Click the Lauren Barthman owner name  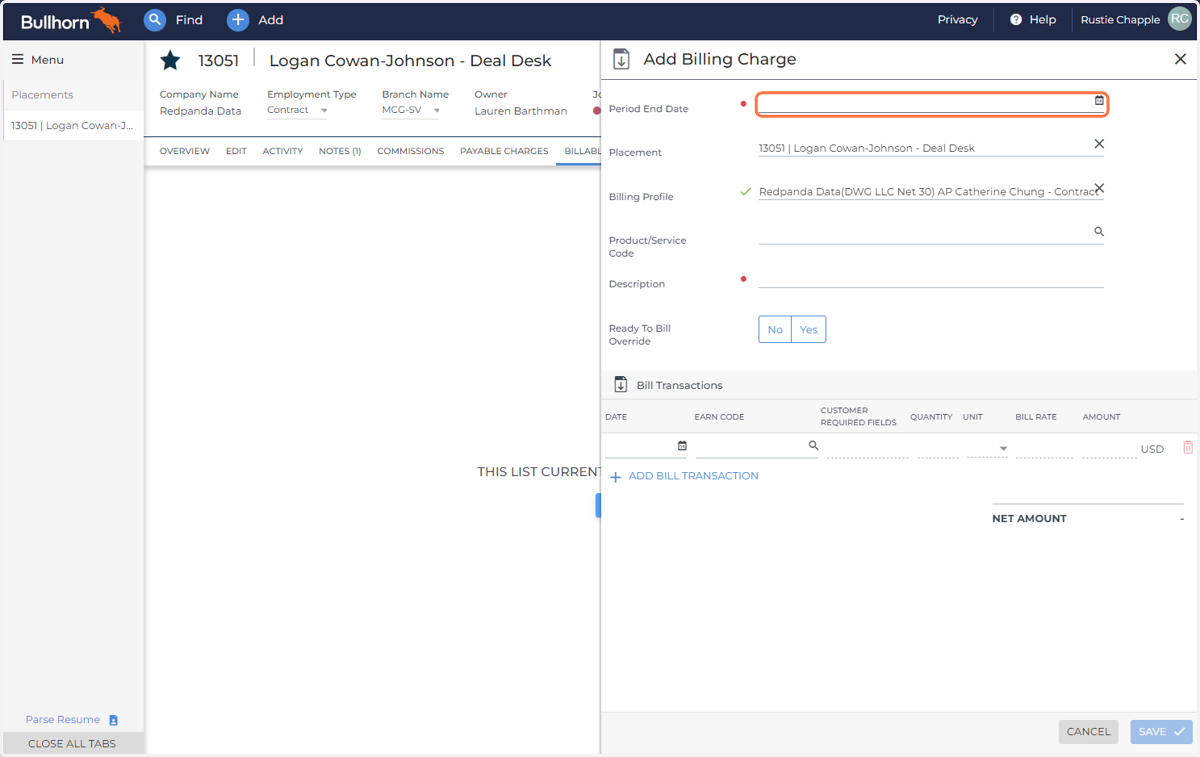[x=520, y=111]
